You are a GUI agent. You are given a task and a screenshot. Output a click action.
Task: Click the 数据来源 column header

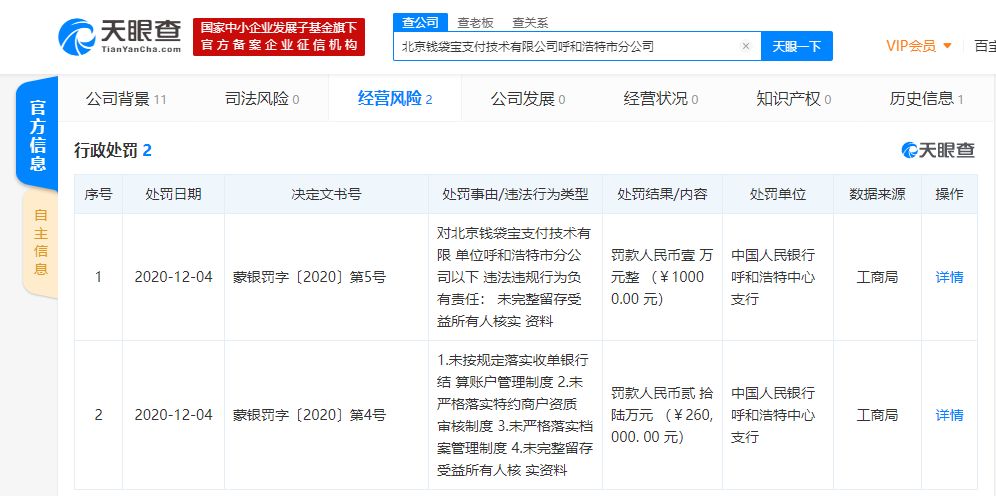click(877, 194)
